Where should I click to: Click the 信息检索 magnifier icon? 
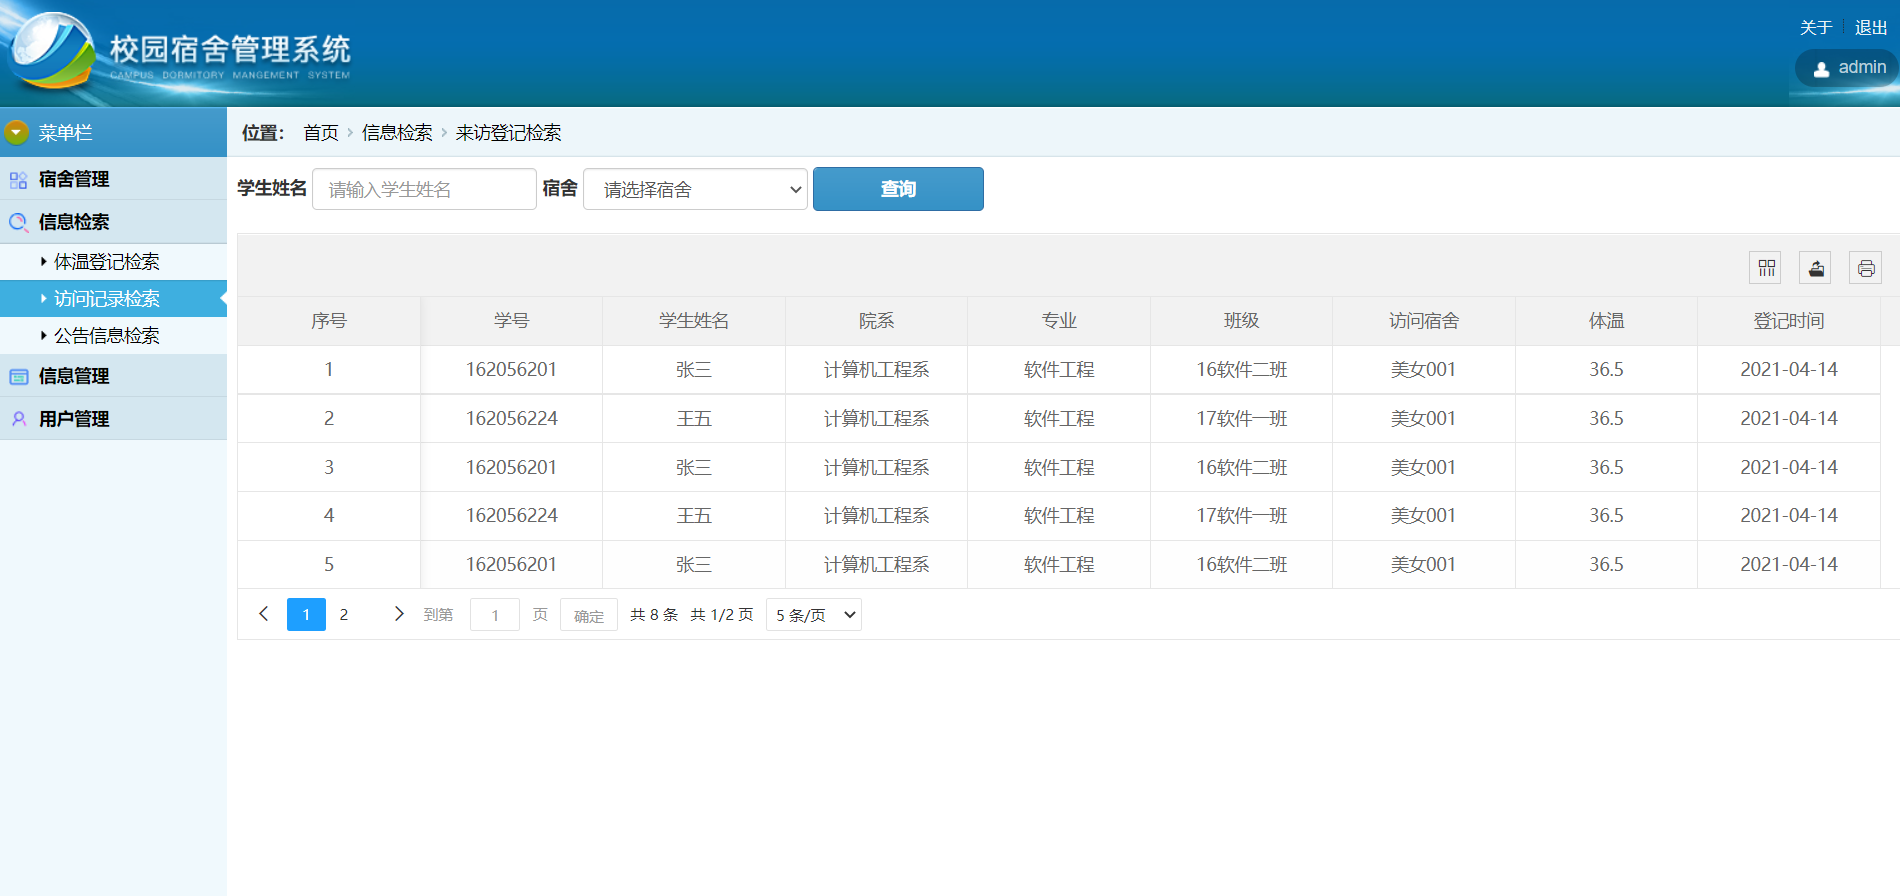pyautogui.click(x=18, y=223)
